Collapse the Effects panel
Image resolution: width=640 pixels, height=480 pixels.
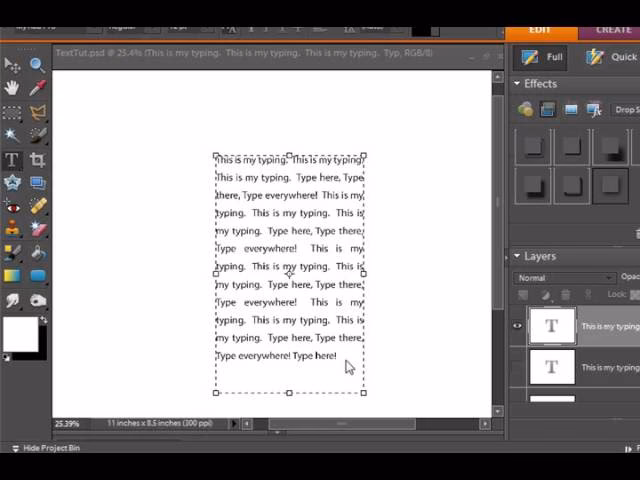coord(517,84)
